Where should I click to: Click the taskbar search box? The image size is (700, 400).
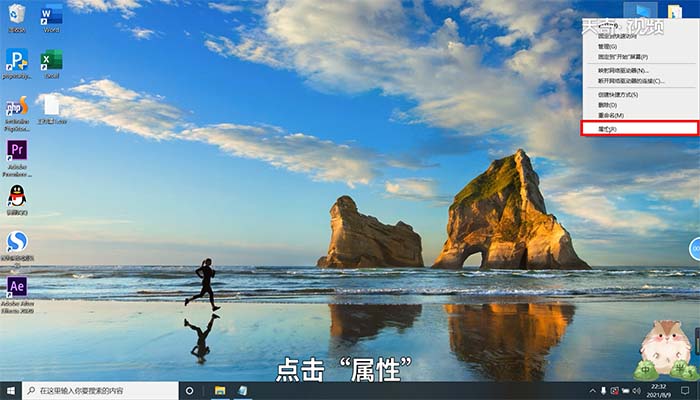(100, 391)
